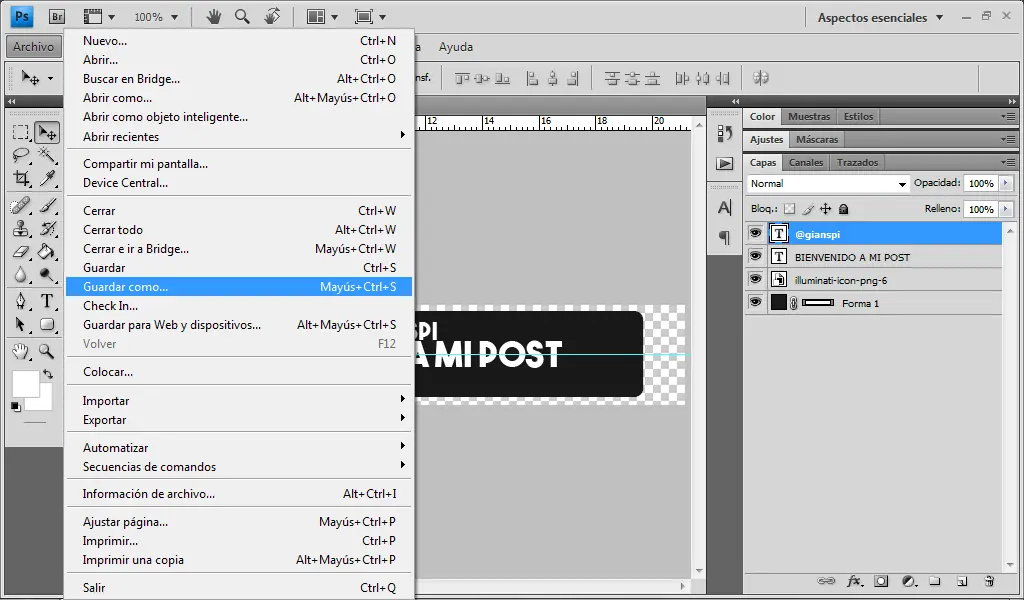Switch to the Canales tab
Screen dimensions: 1024x600
(x=805, y=162)
